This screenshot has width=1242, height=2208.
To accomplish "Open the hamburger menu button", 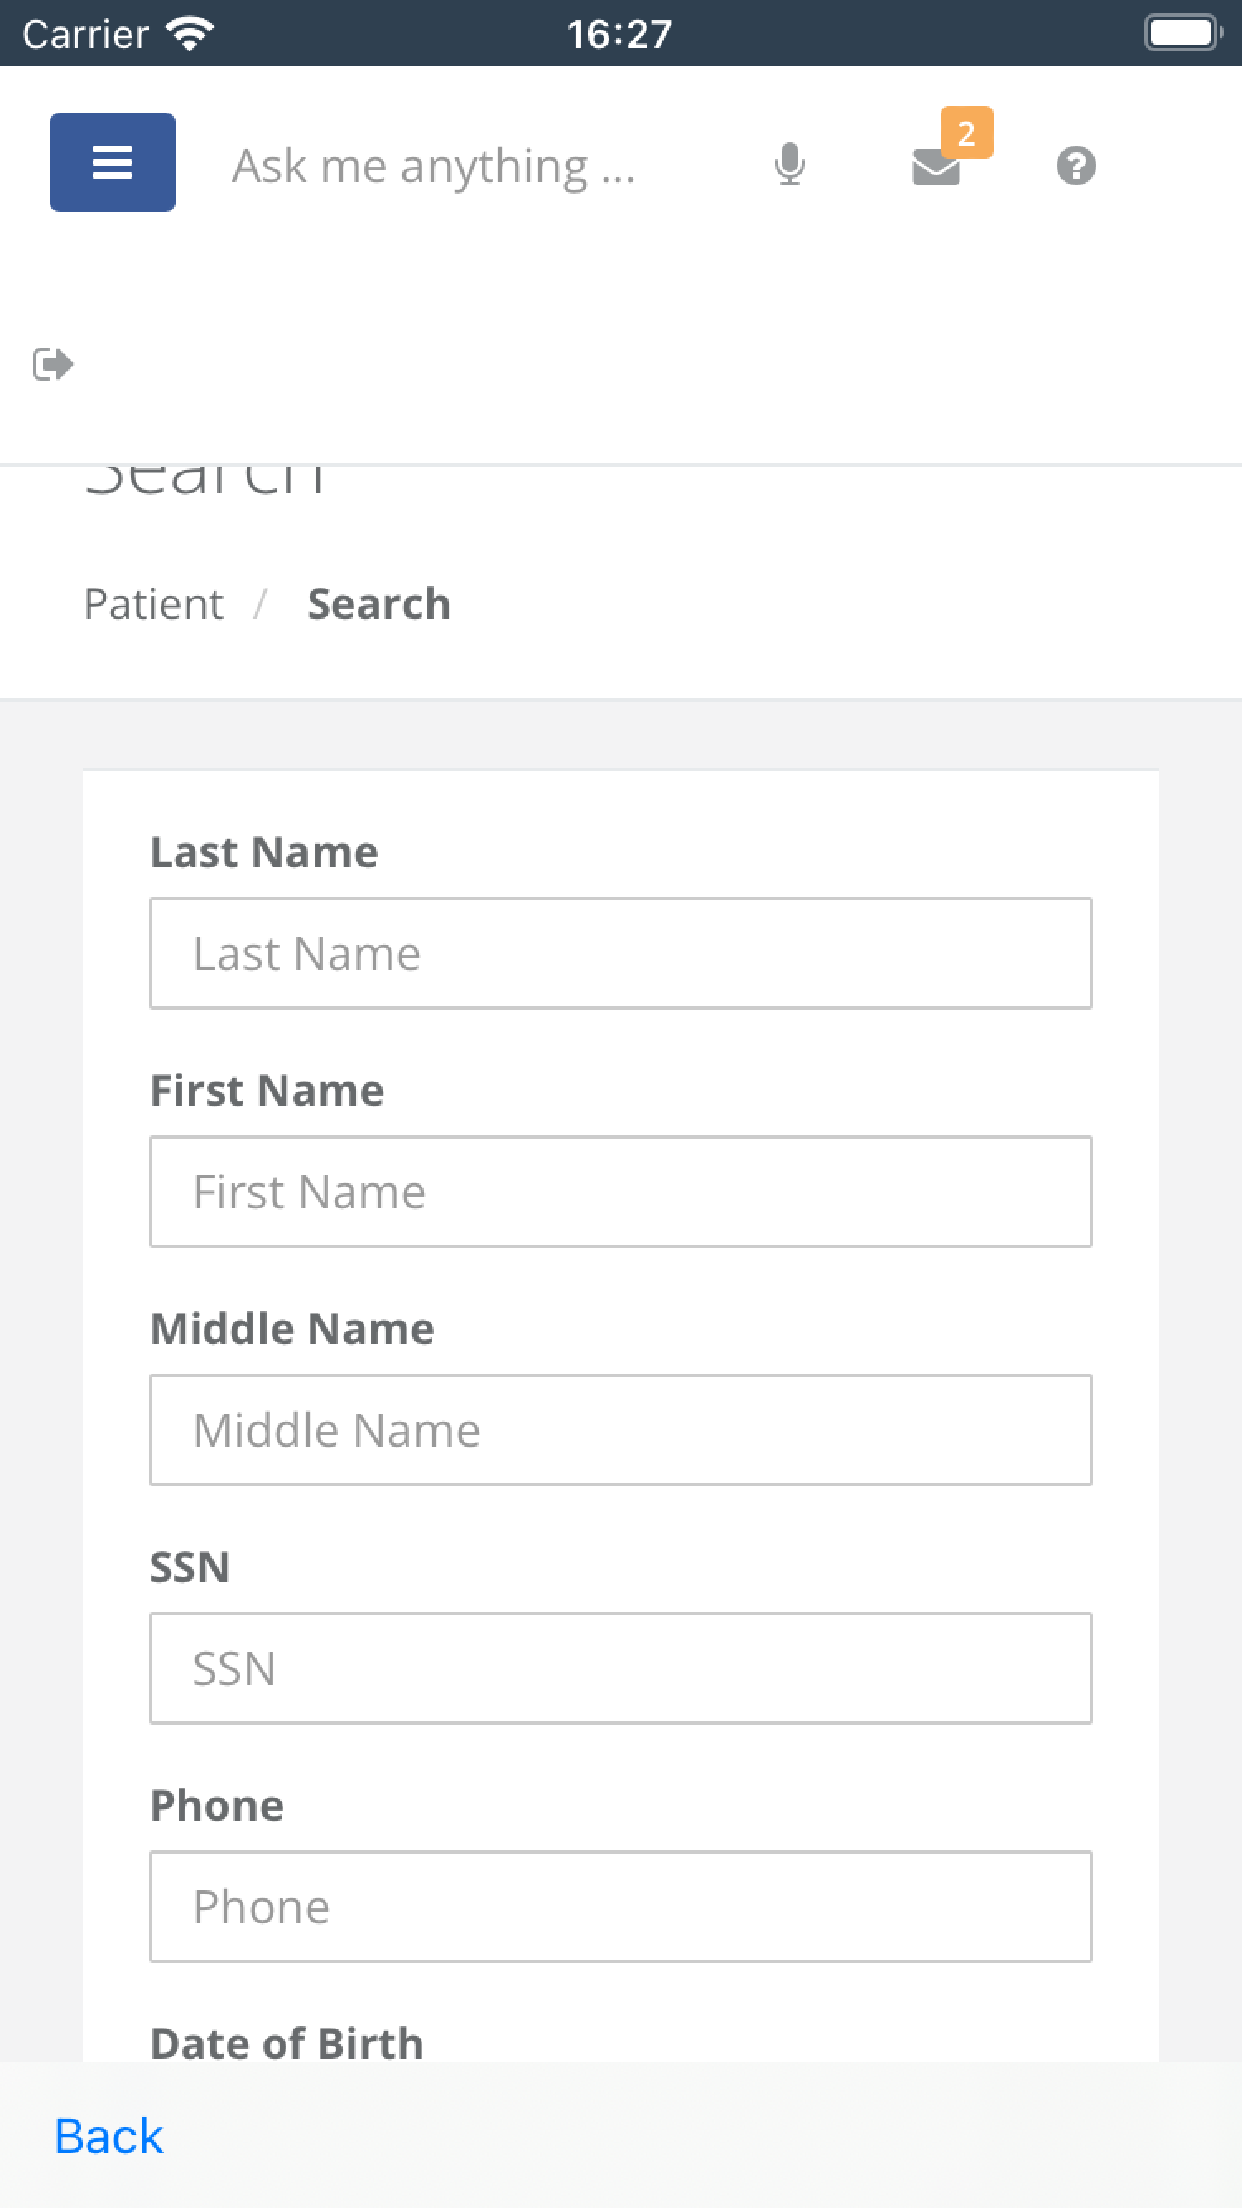I will click(113, 162).
